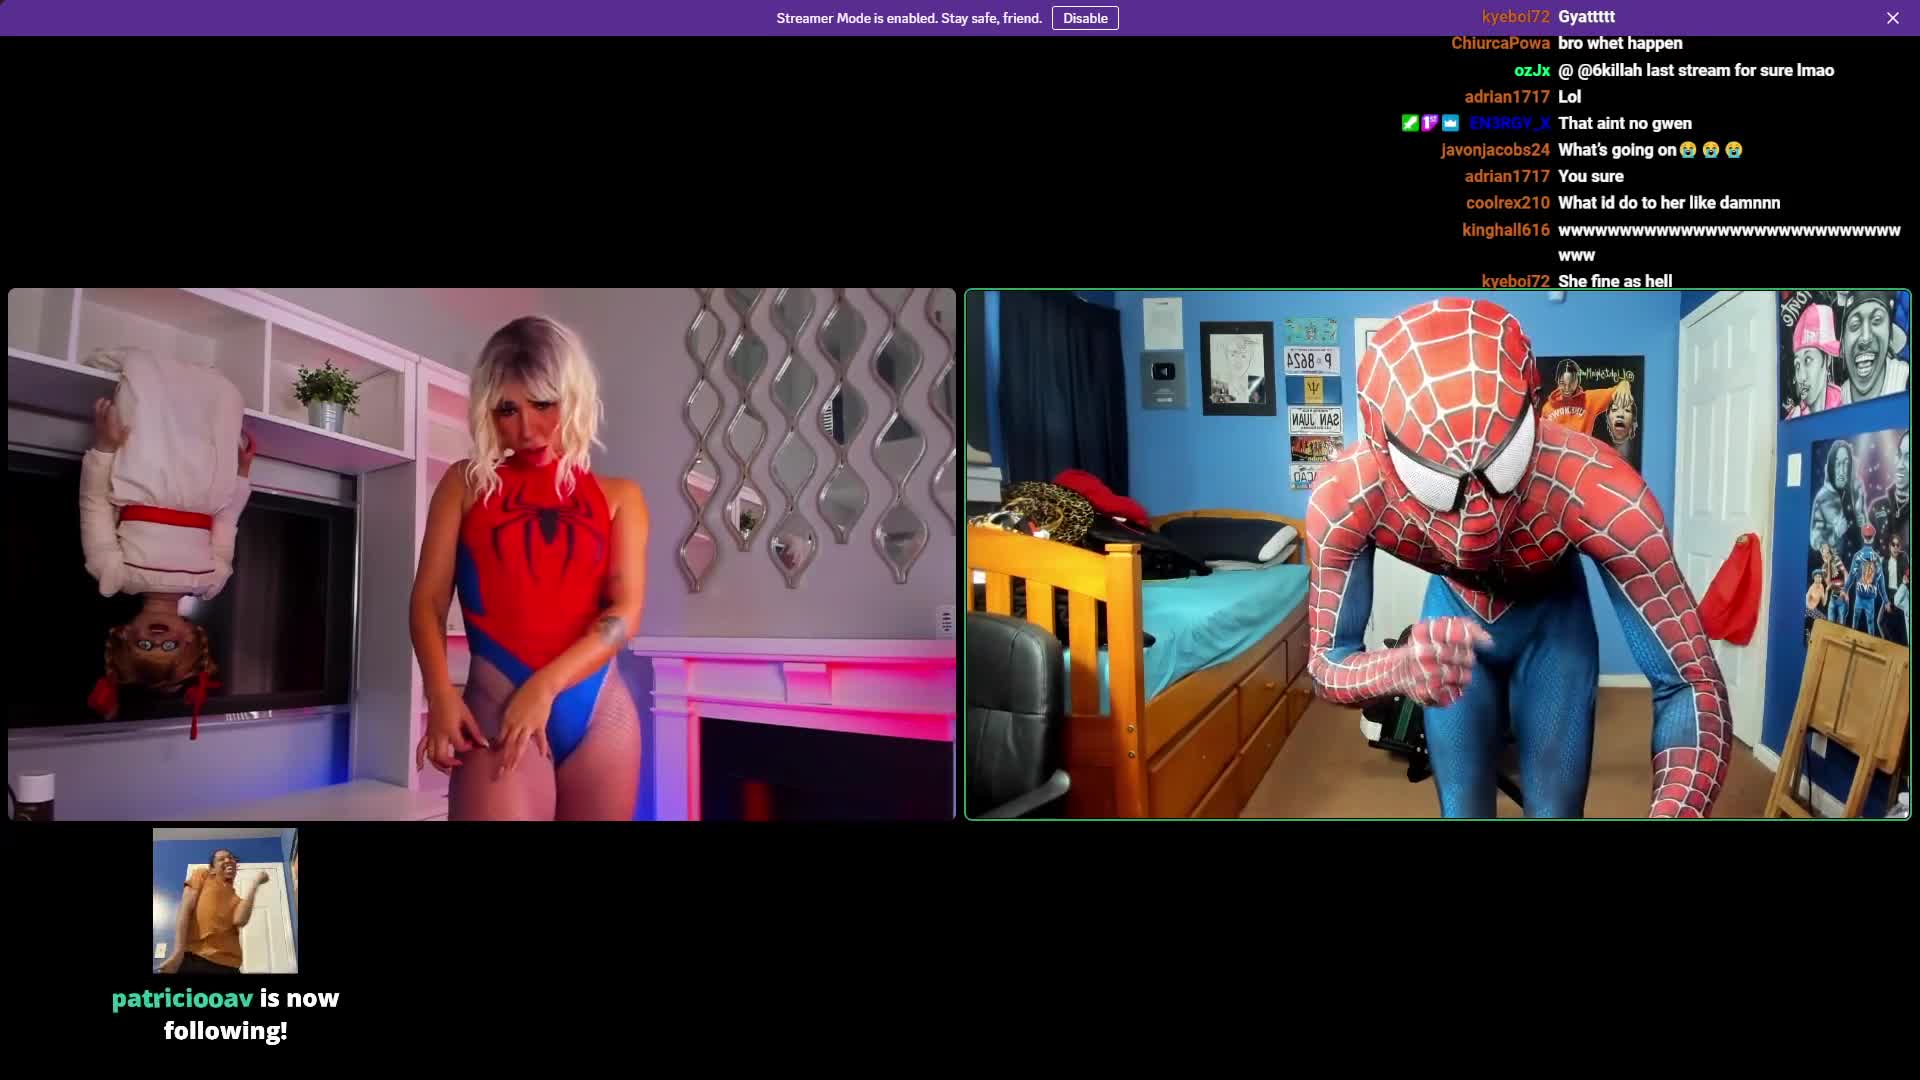
Task: Click the ozJx chat username
Action: (x=1532, y=70)
